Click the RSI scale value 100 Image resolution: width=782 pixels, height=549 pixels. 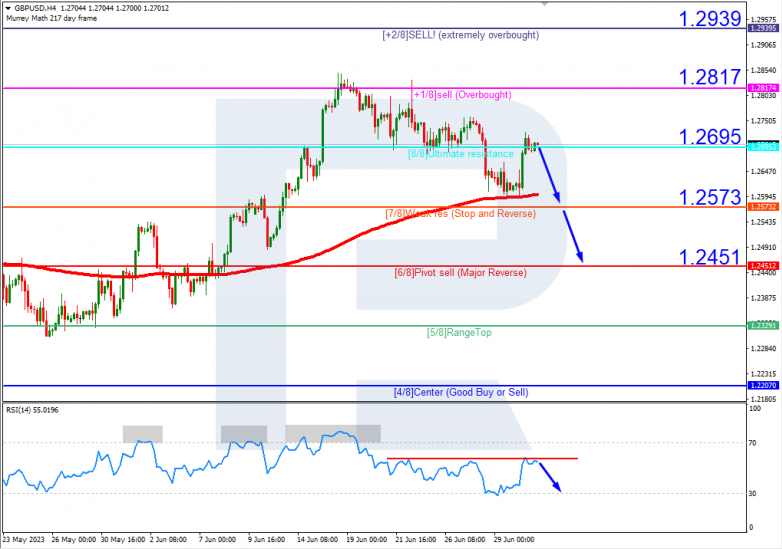[x=756, y=409]
